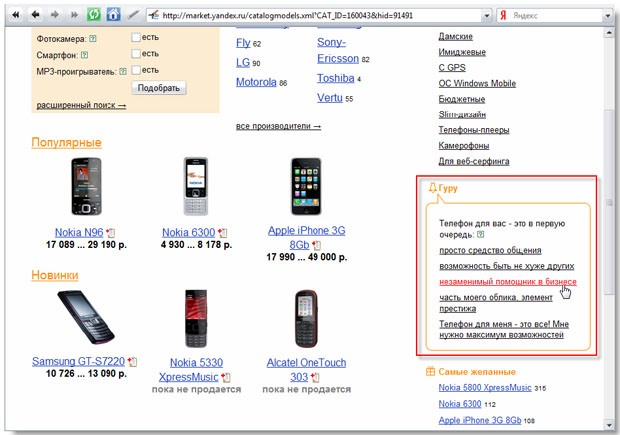Open the search engine dropdown arrow
Viewport: 620px width, 435px height.
(x=608, y=16)
